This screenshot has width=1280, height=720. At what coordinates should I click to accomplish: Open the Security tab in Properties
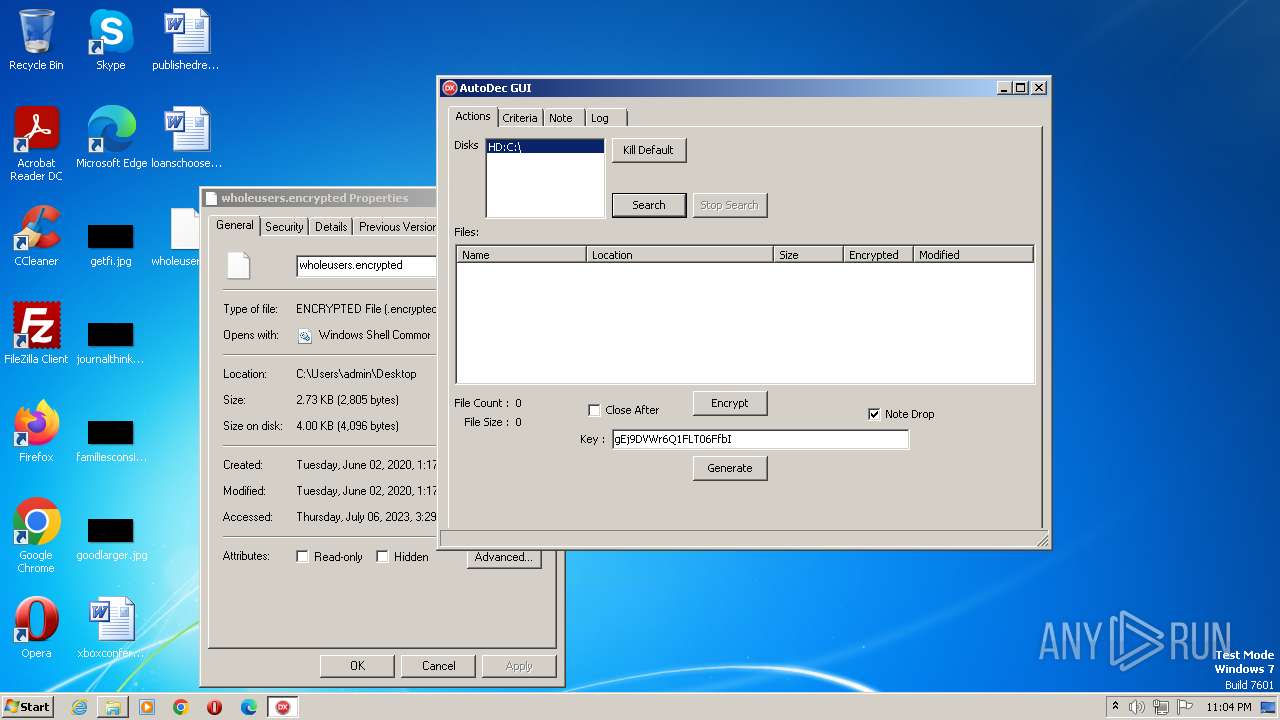(284, 227)
